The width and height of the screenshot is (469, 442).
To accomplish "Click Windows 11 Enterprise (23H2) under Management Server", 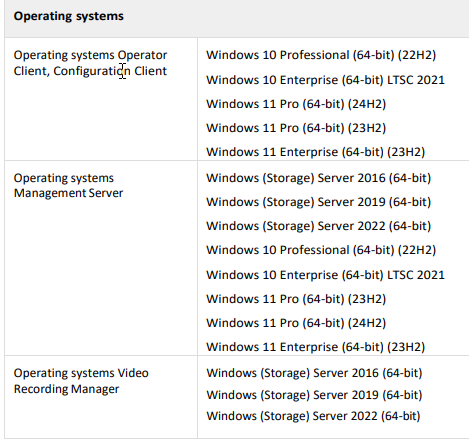I will click(316, 347).
